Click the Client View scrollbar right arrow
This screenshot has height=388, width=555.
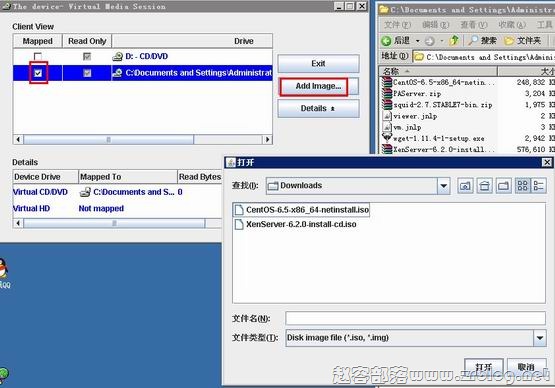point(268,139)
